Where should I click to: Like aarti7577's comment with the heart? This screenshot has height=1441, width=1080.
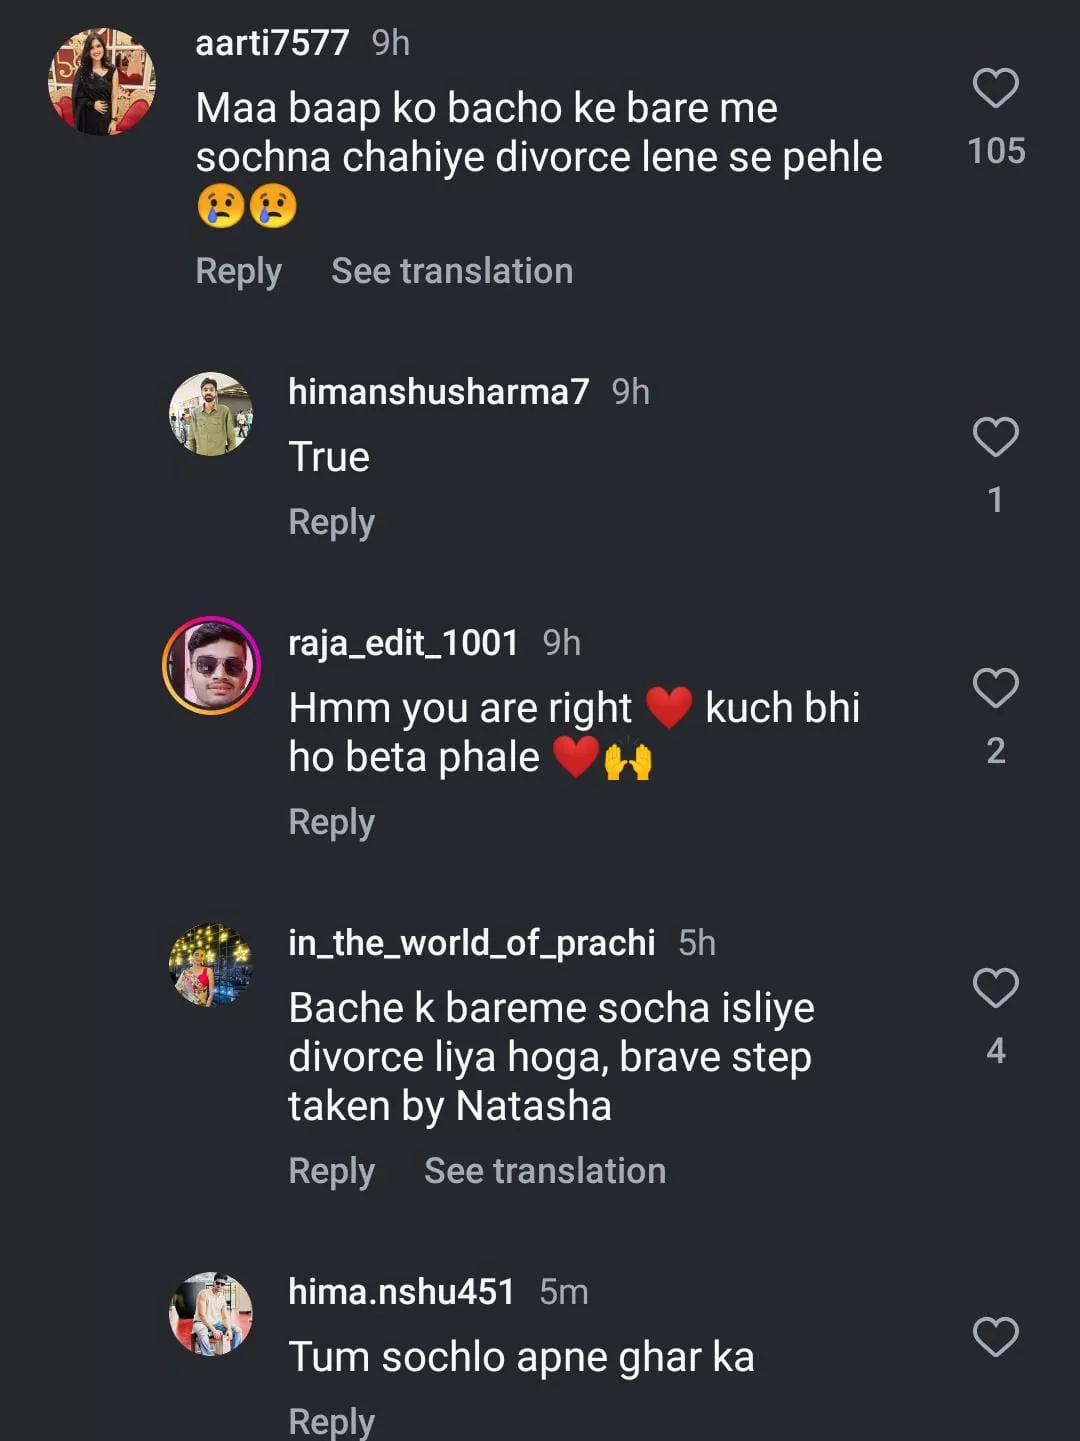pyautogui.click(x=995, y=88)
